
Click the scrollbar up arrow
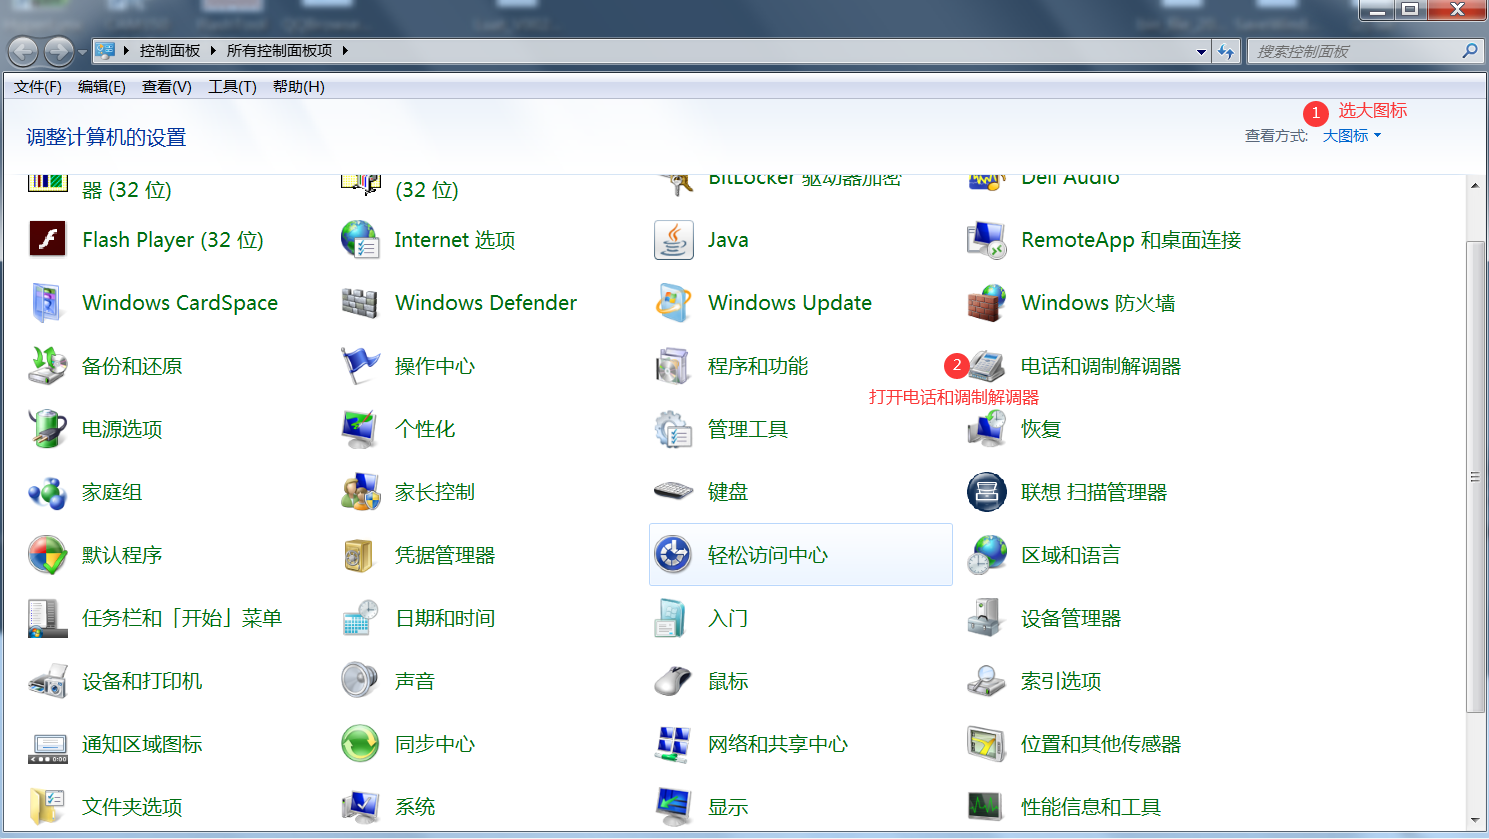1475,186
